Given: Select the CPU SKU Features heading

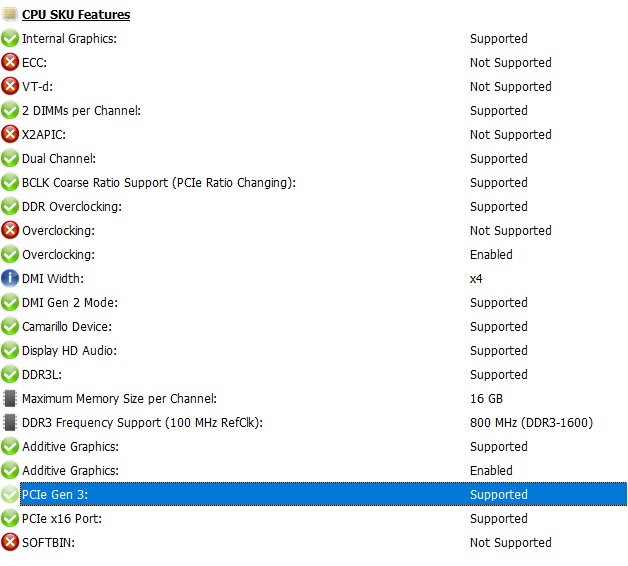Looking at the screenshot, I should 76,15.
